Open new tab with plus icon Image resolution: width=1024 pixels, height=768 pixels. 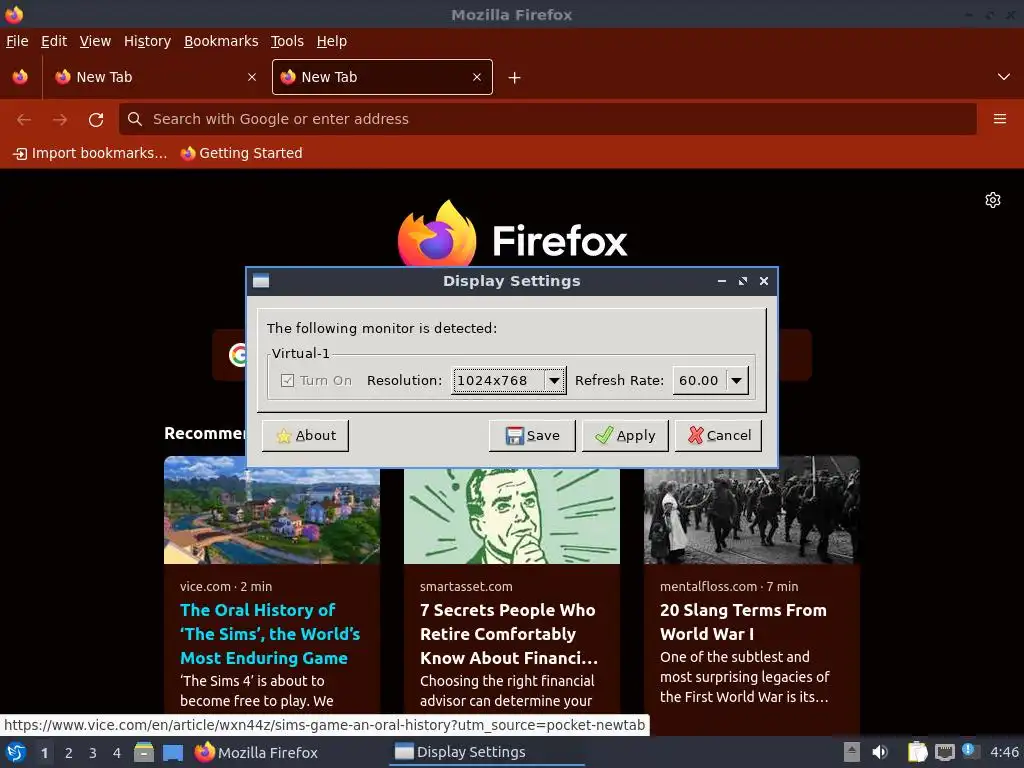click(515, 78)
